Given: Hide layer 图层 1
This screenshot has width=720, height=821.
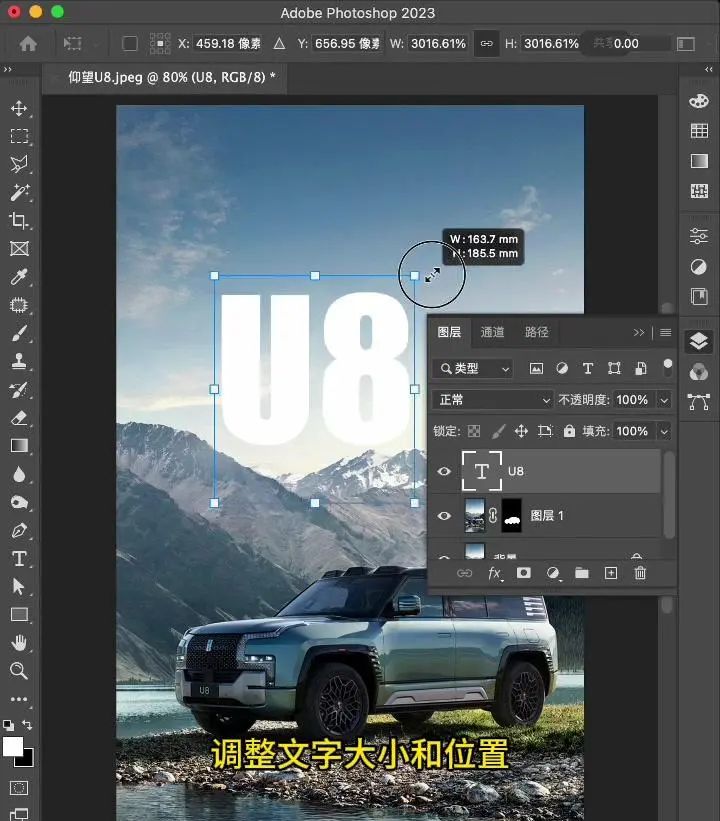Looking at the screenshot, I should point(444,516).
